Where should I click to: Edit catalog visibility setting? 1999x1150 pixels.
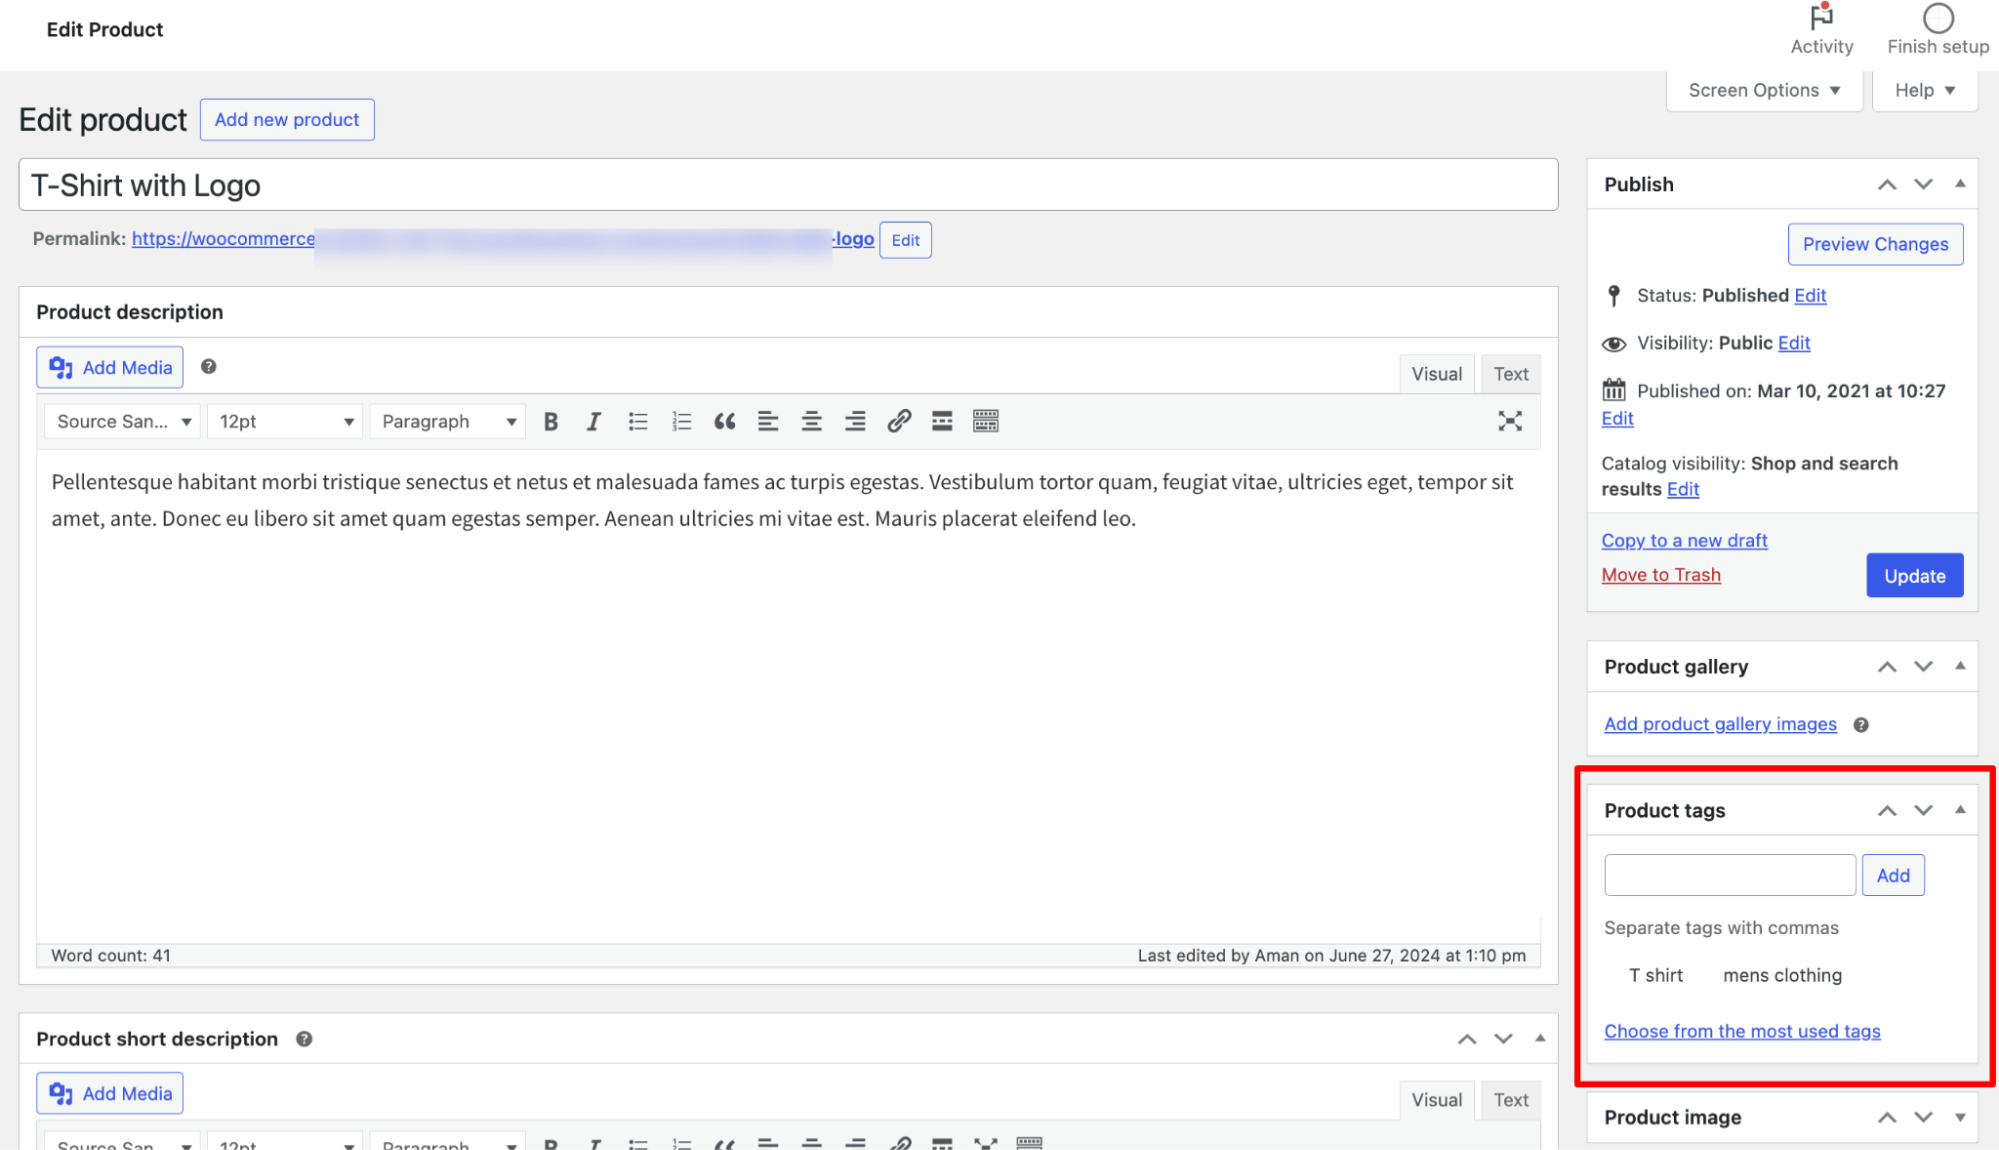pos(1683,489)
